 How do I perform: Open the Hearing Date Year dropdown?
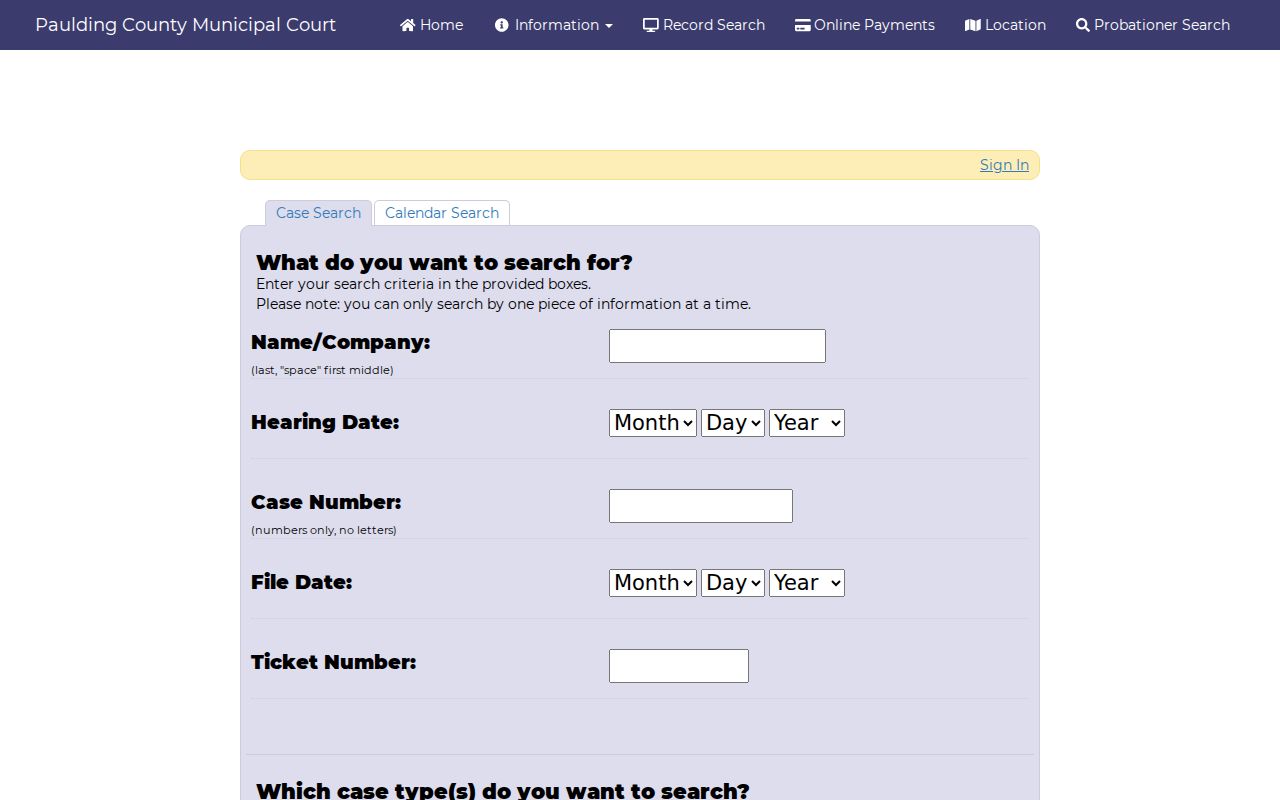coord(807,423)
